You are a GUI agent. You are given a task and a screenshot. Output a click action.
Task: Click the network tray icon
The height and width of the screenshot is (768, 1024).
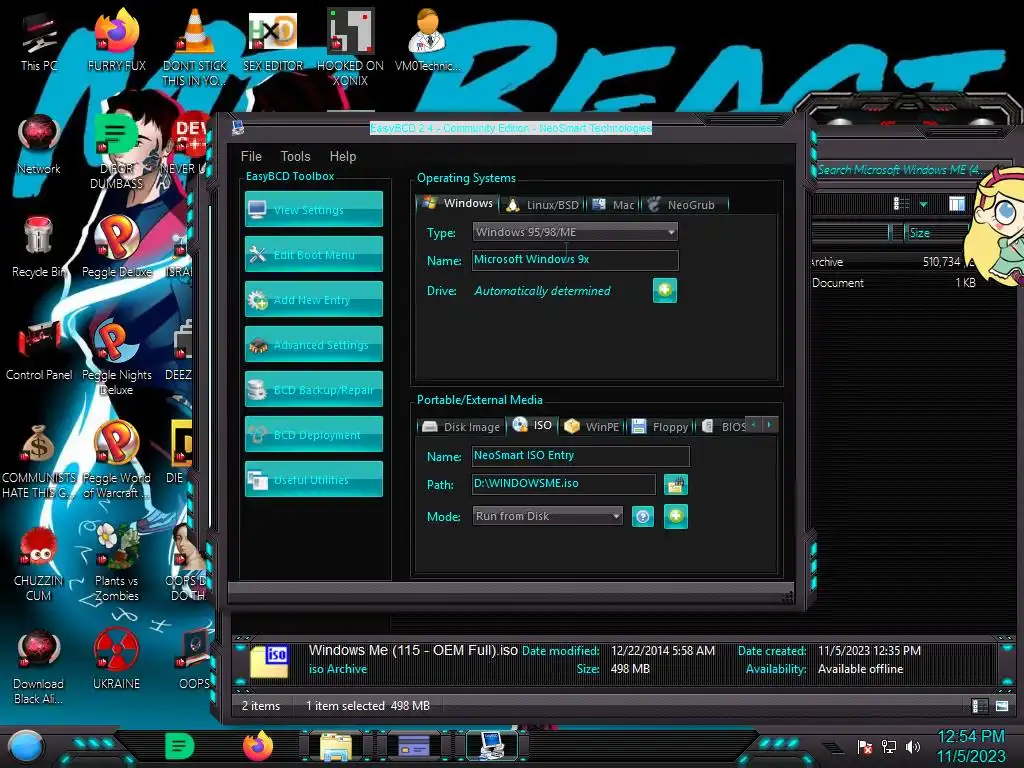pos(889,746)
